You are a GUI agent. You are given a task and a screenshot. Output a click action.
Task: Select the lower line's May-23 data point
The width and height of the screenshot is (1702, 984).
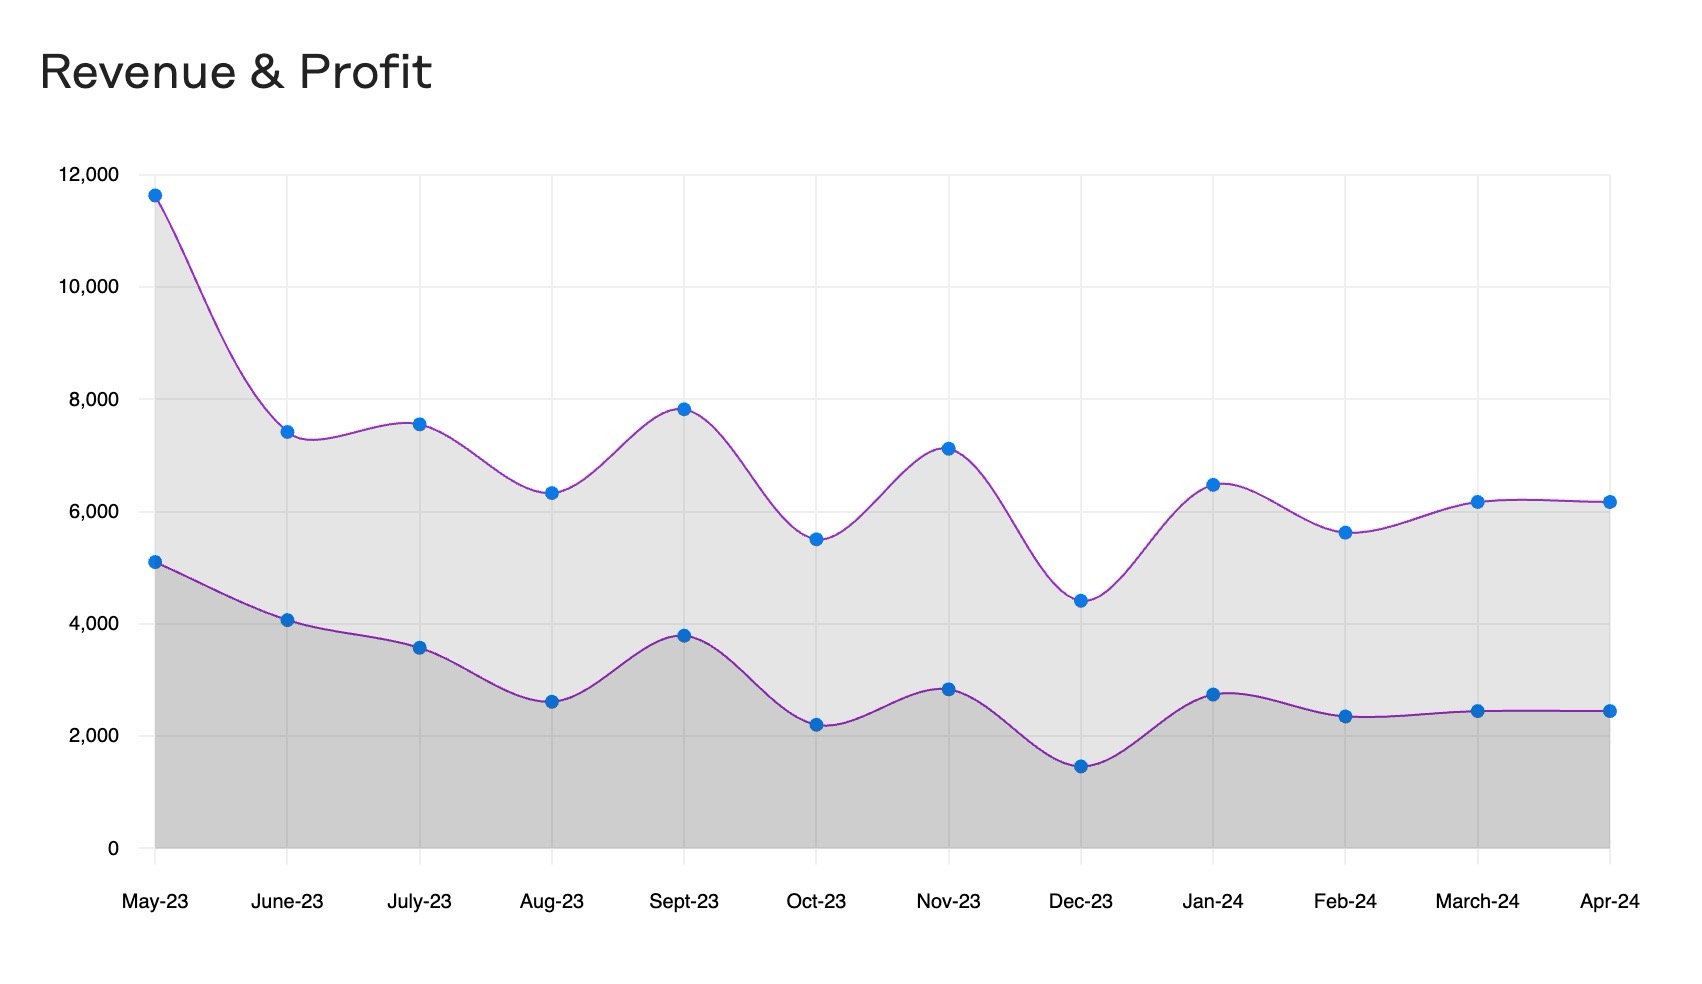coord(155,562)
